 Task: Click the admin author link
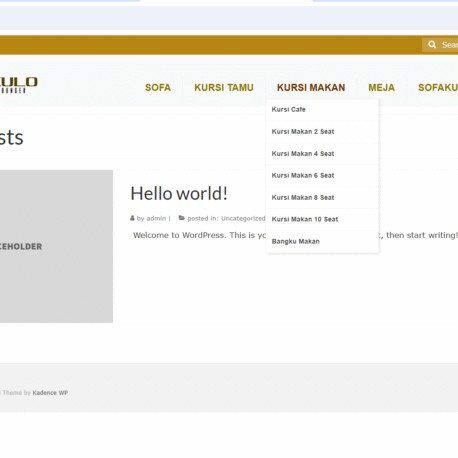[x=156, y=218]
